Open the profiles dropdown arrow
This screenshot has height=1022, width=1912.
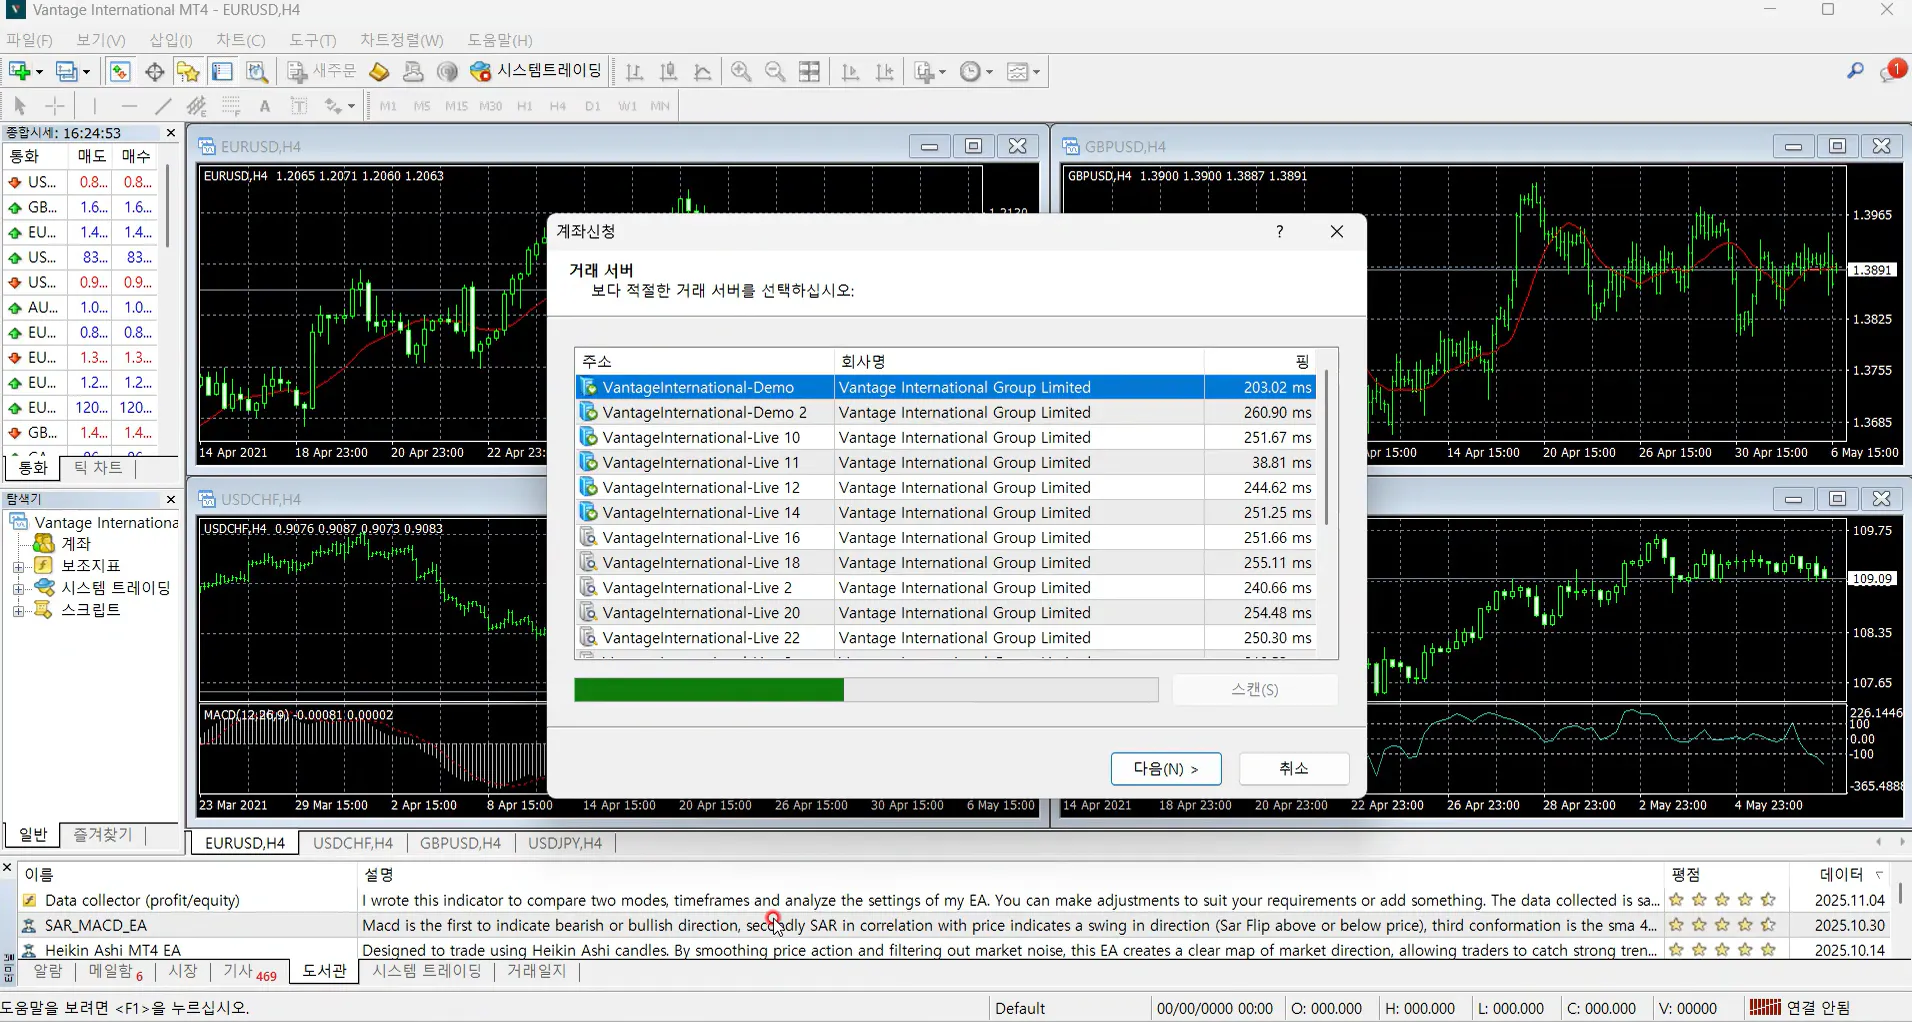tap(86, 72)
